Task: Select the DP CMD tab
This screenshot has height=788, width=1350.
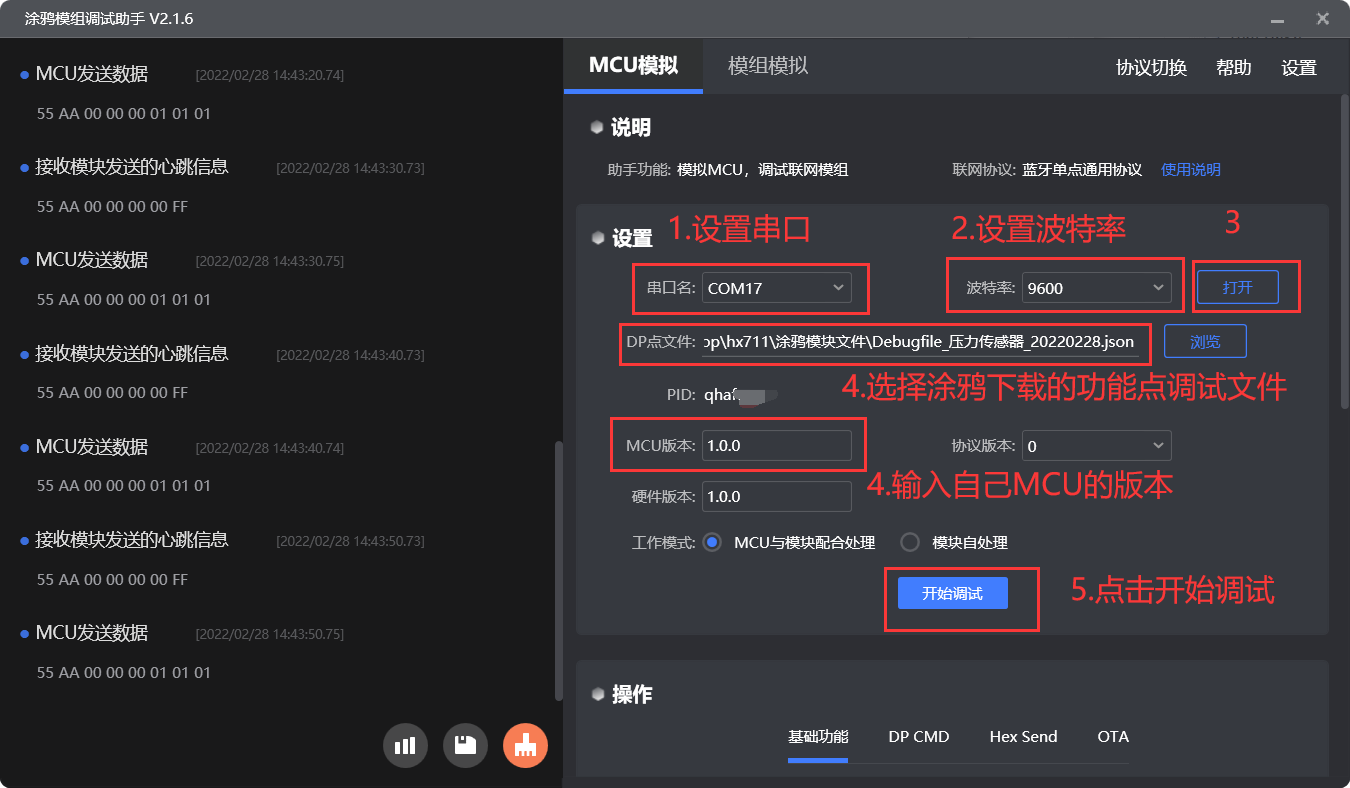Action: point(919,737)
